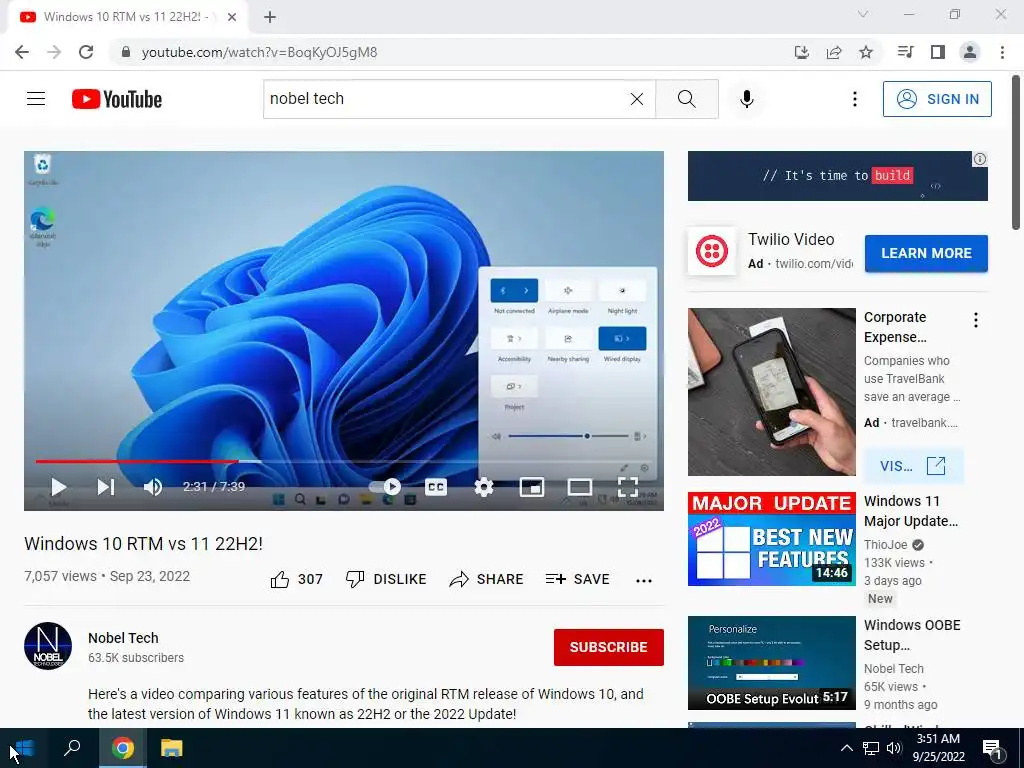Screen dimensions: 1024x768
Task: Open Windows 11 Major Update title
Action: (x=911, y=511)
